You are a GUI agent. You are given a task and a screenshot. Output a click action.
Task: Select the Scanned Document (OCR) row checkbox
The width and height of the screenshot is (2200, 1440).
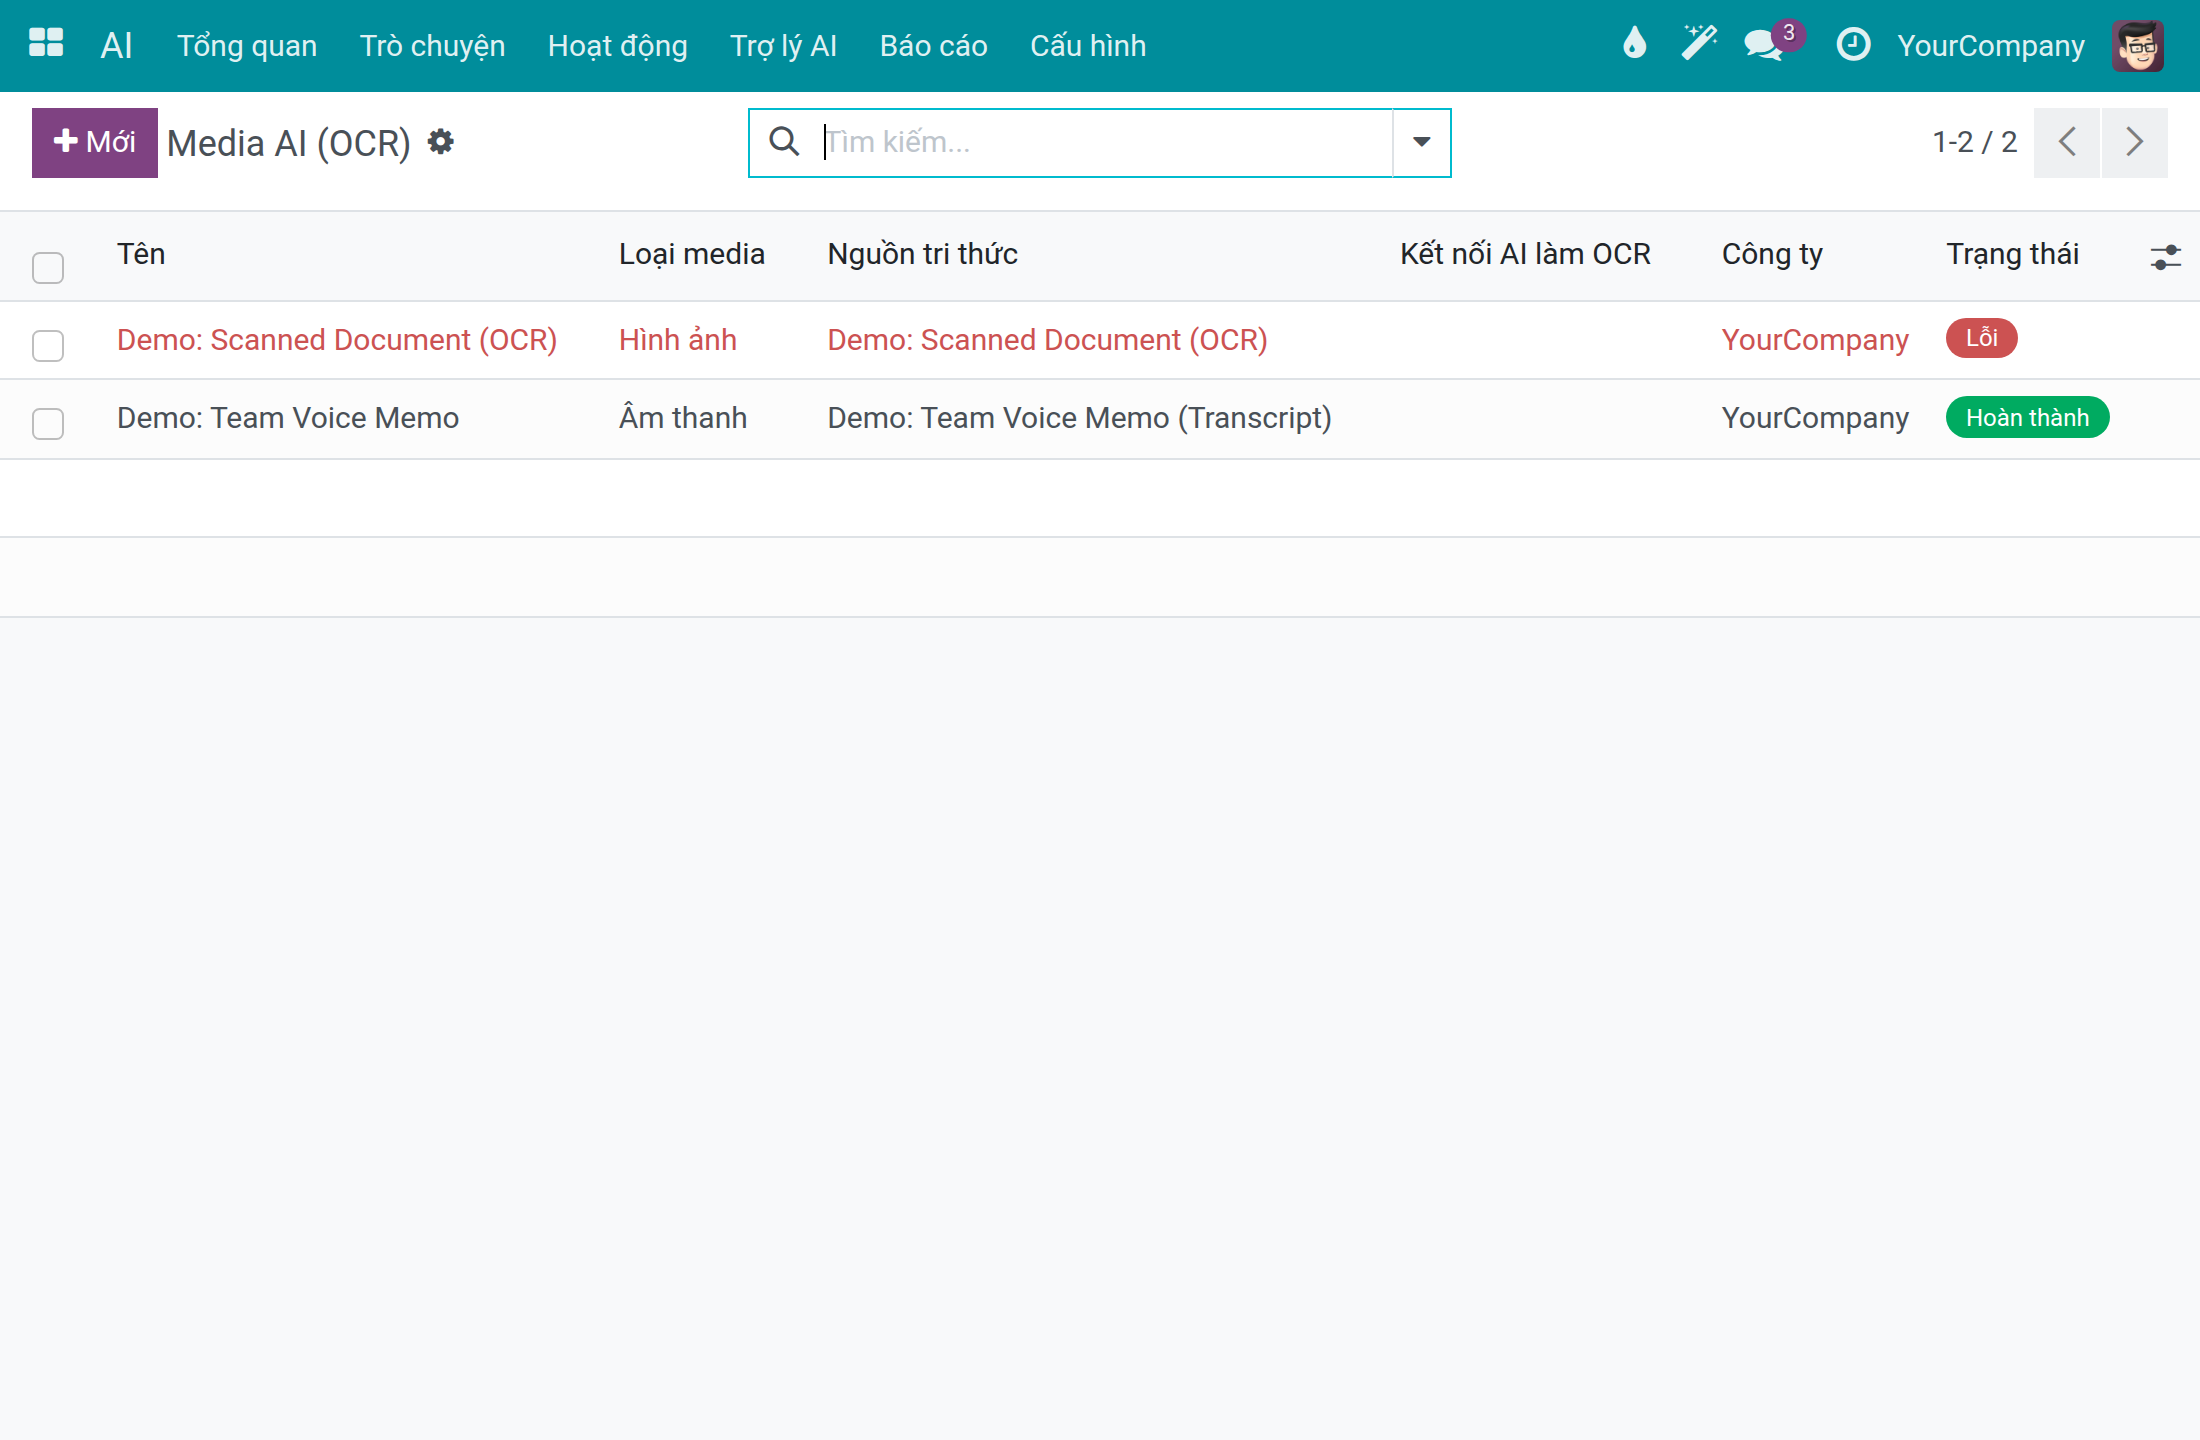[x=48, y=345]
